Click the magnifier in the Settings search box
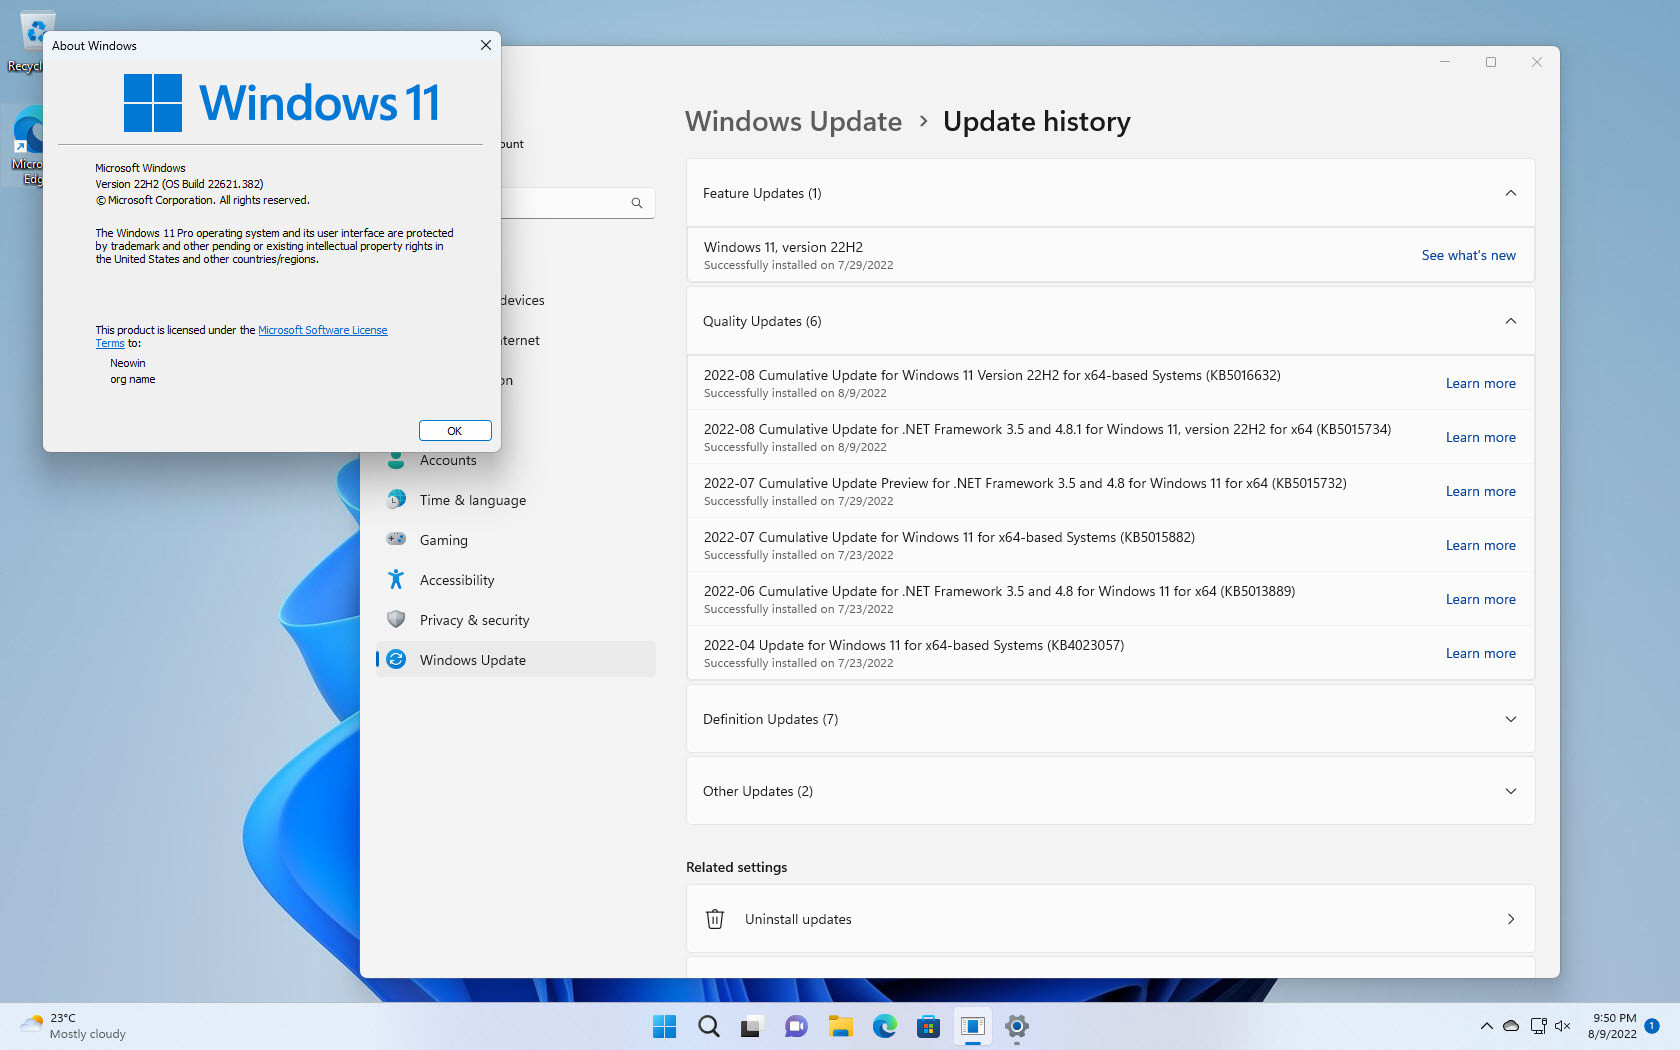The width and height of the screenshot is (1680, 1050). pyautogui.click(x=637, y=202)
